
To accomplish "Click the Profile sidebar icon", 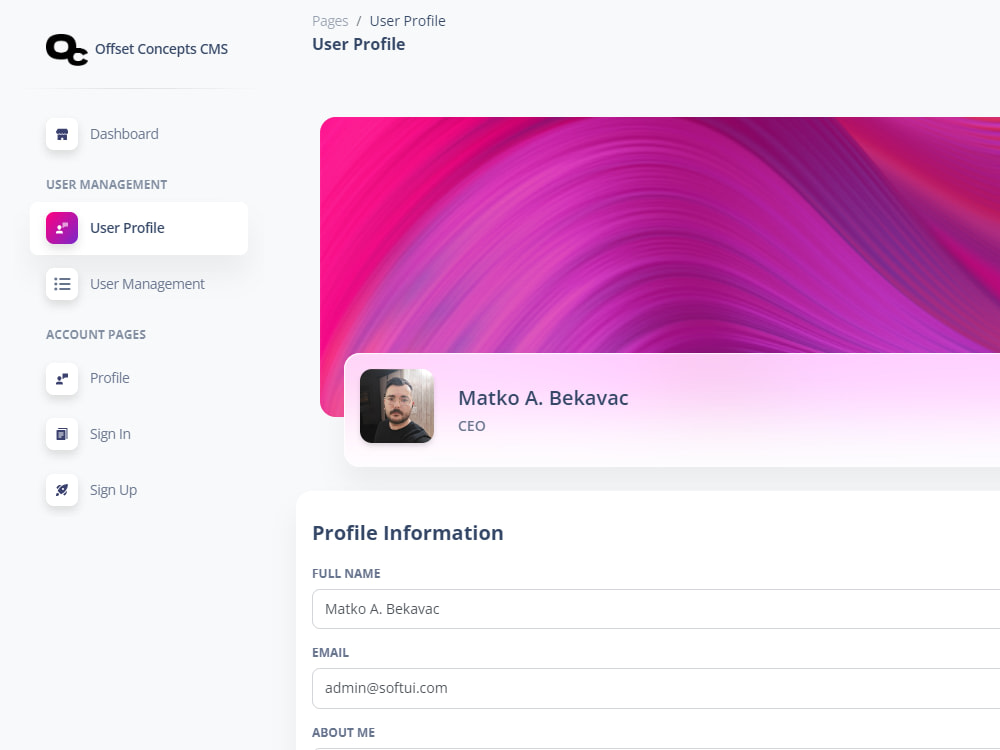I will point(62,378).
